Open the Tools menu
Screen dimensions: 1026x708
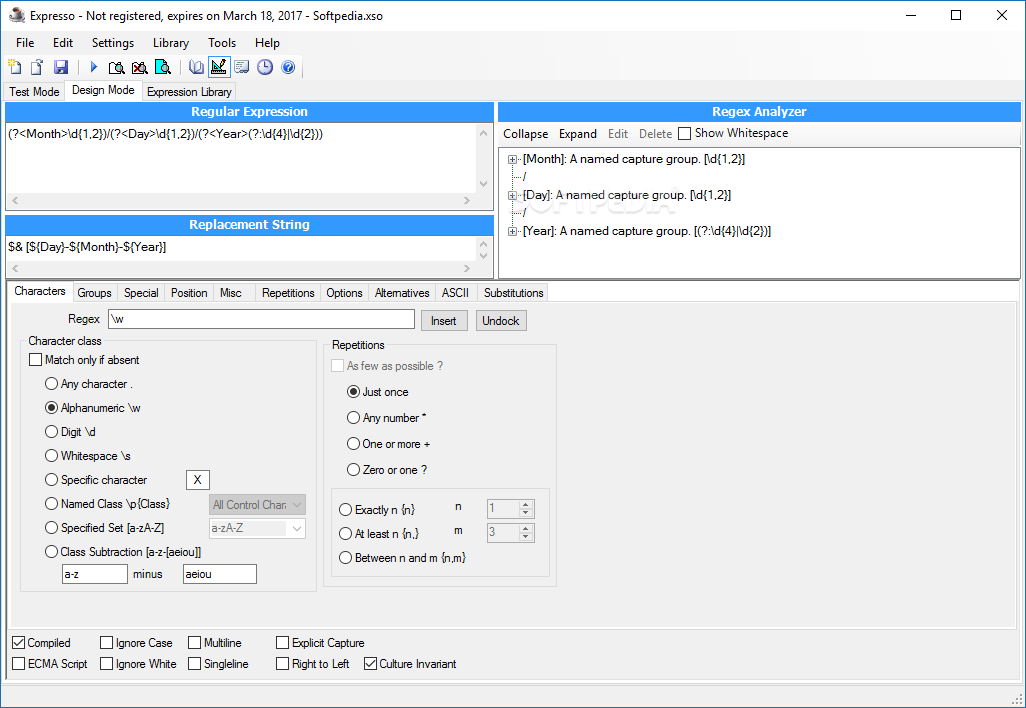pos(222,43)
